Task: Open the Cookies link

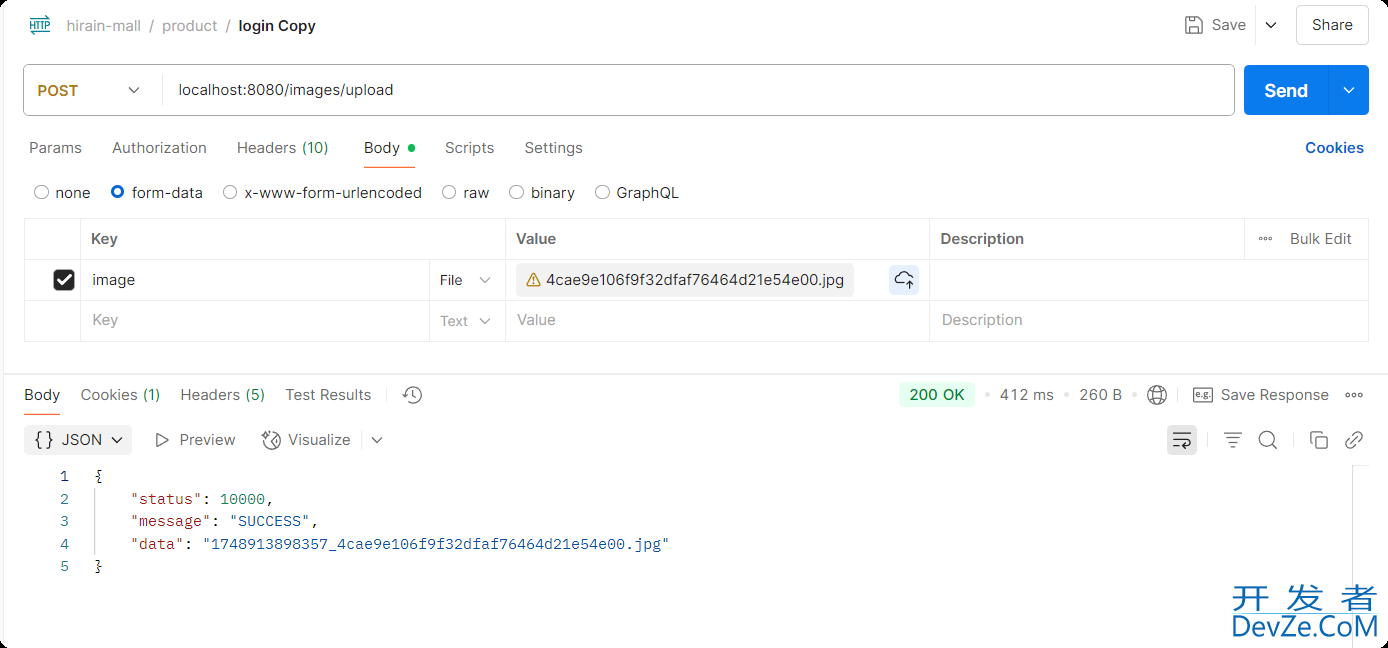Action: click(1334, 148)
